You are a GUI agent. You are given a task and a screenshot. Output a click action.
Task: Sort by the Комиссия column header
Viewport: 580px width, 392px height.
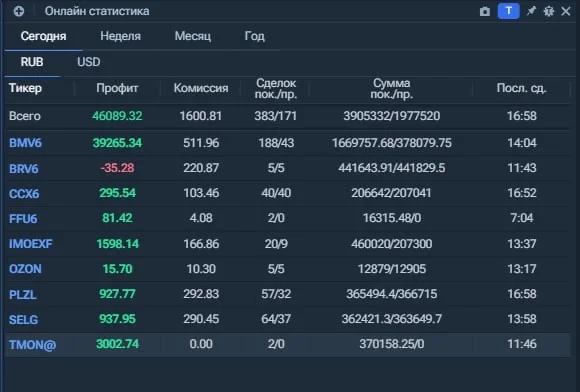pyautogui.click(x=201, y=88)
